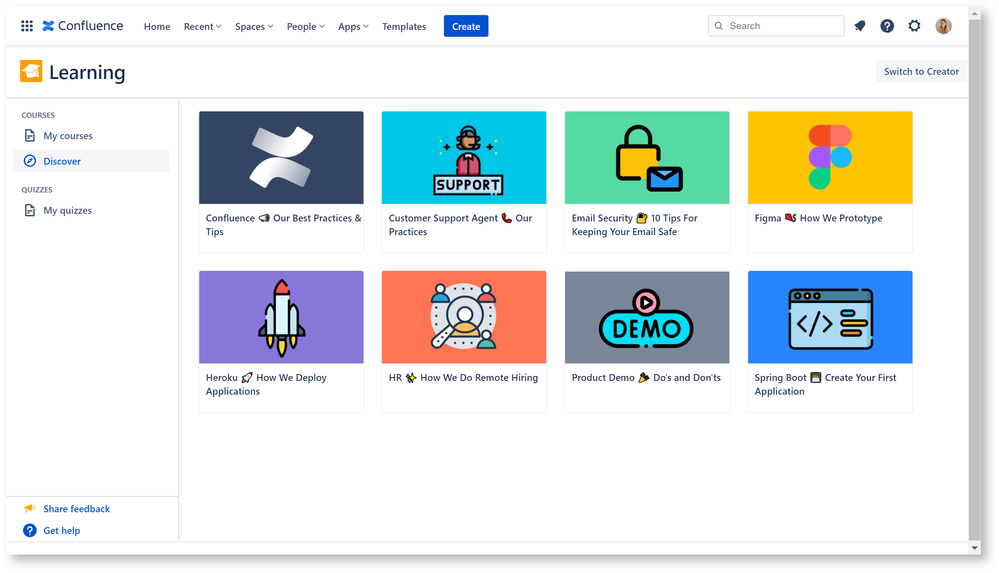Click the Share feedback link

76,509
